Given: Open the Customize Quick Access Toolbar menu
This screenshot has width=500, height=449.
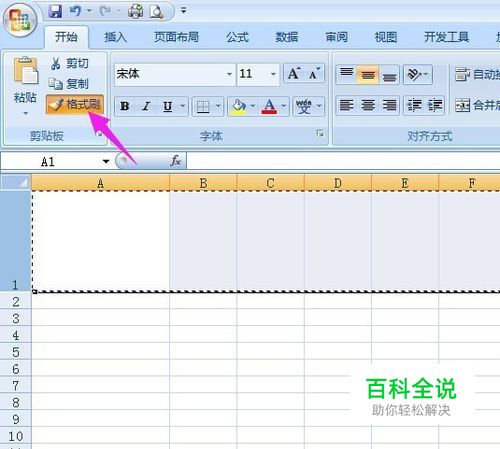Looking at the screenshot, I should [x=183, y=11].
